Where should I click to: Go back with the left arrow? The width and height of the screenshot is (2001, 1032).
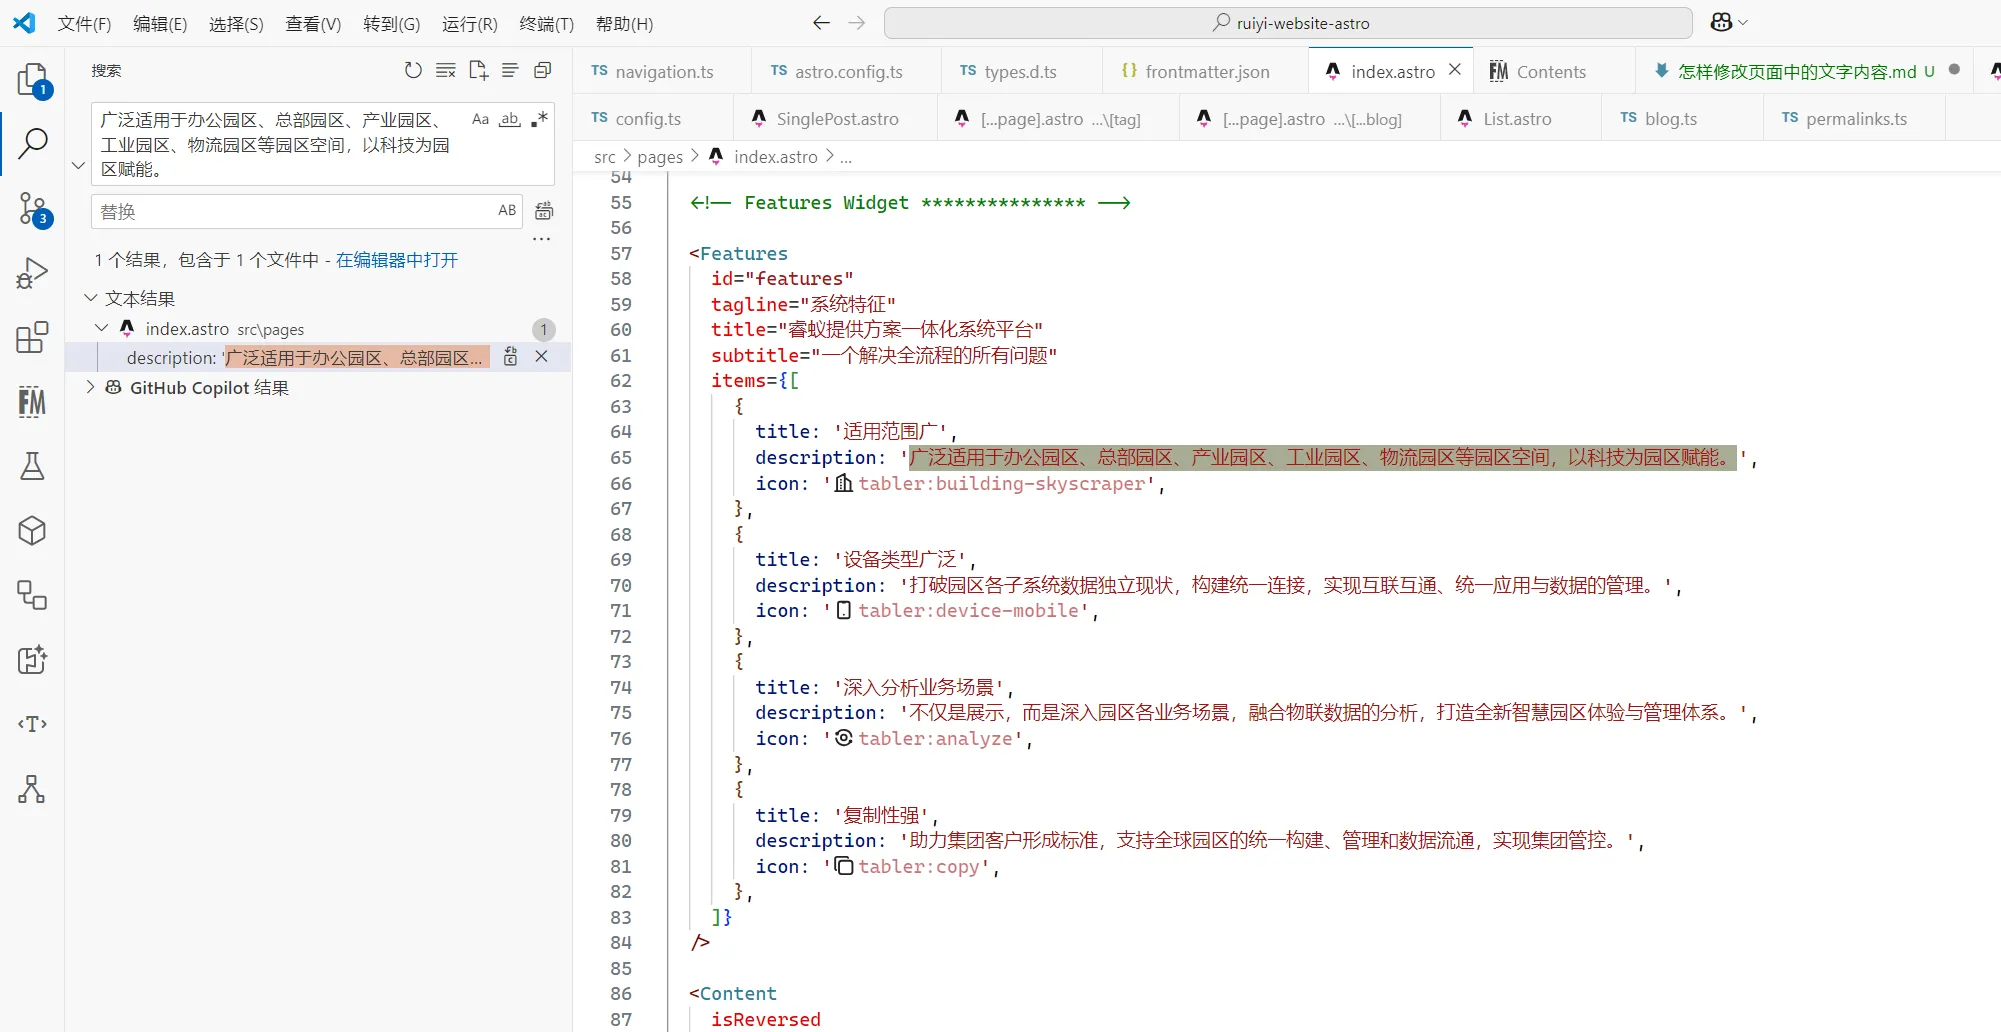point(821,22)
